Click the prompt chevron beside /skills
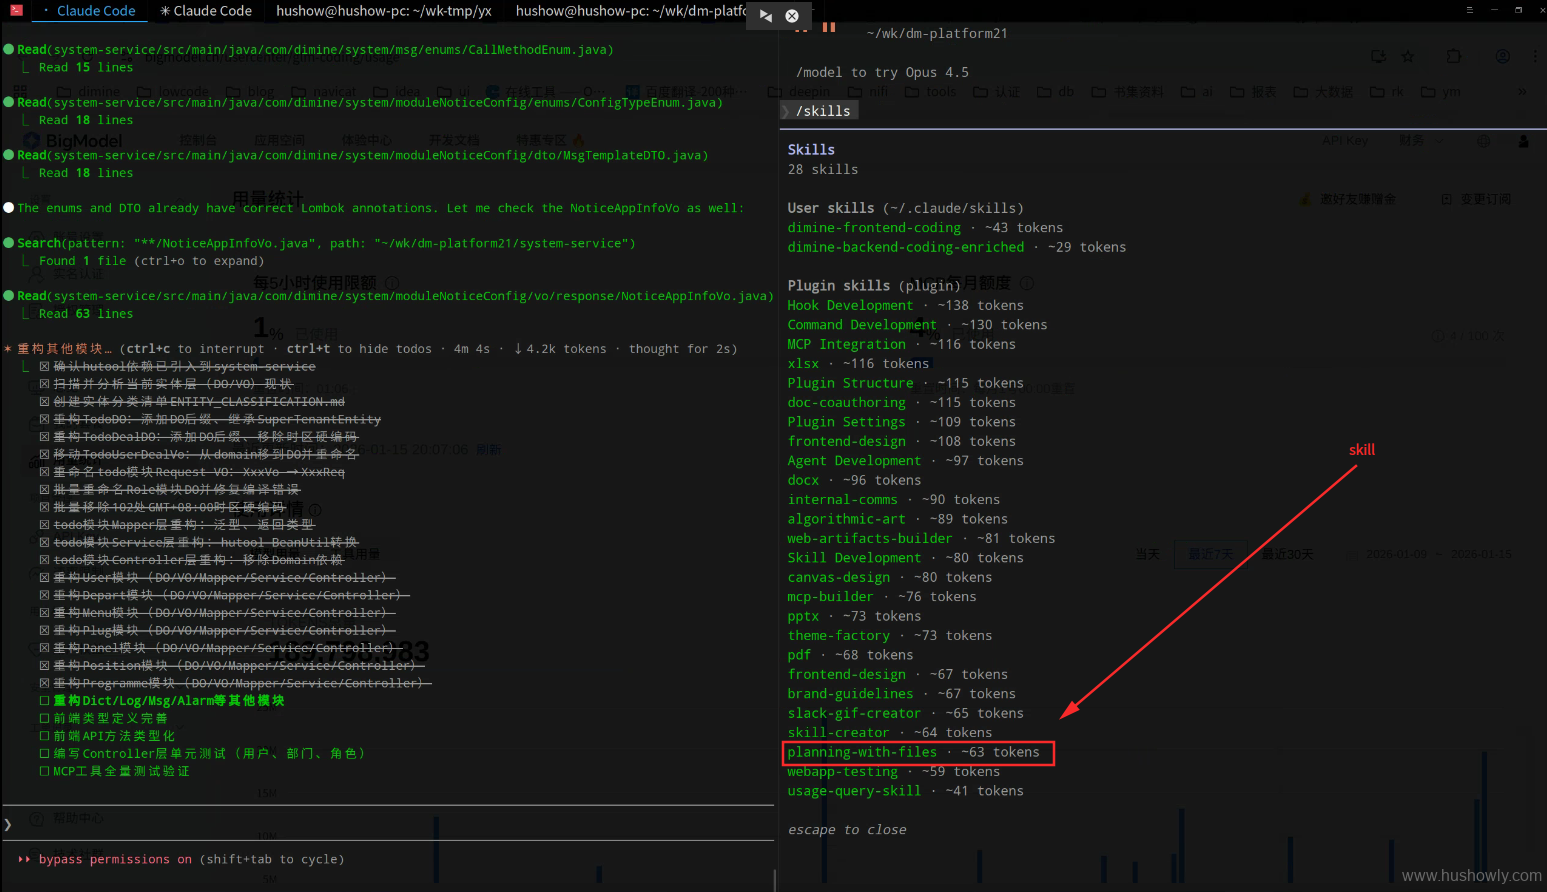The image size is (1547, 892). [x=785, y=111]
